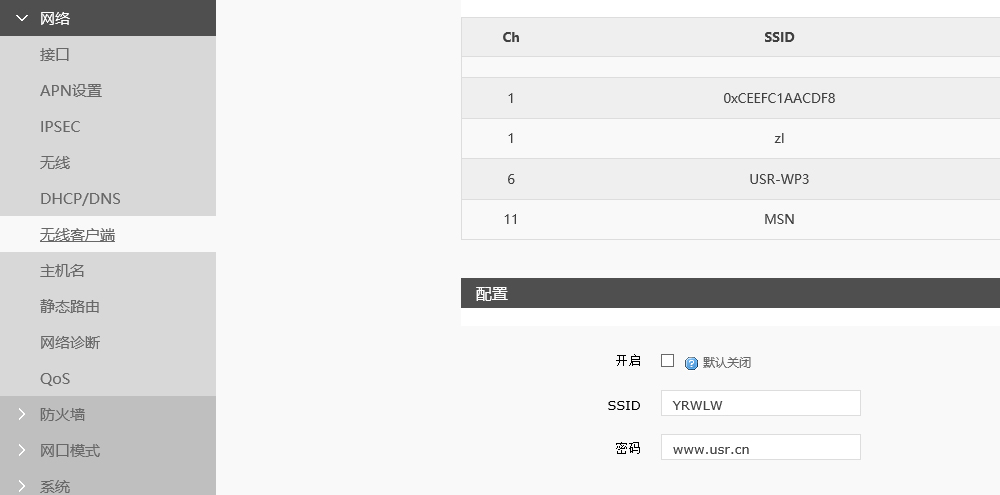Click the SSID input field

point(760,404)
